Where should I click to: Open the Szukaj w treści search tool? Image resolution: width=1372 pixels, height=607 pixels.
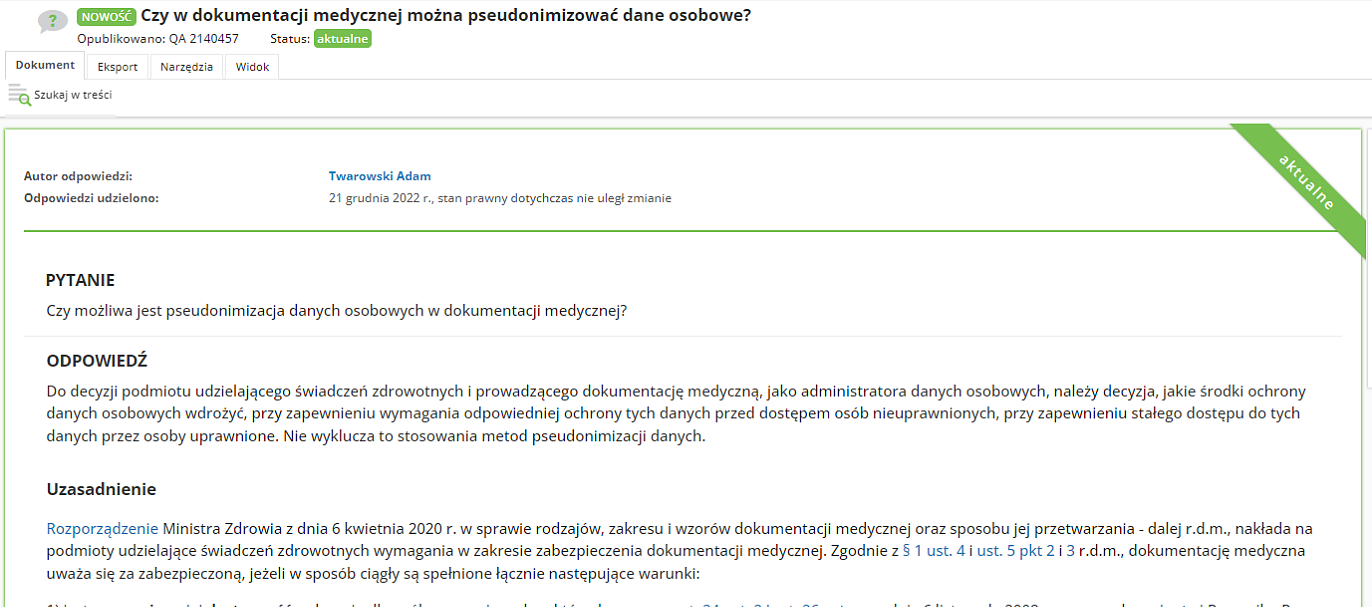pos(61,95)
